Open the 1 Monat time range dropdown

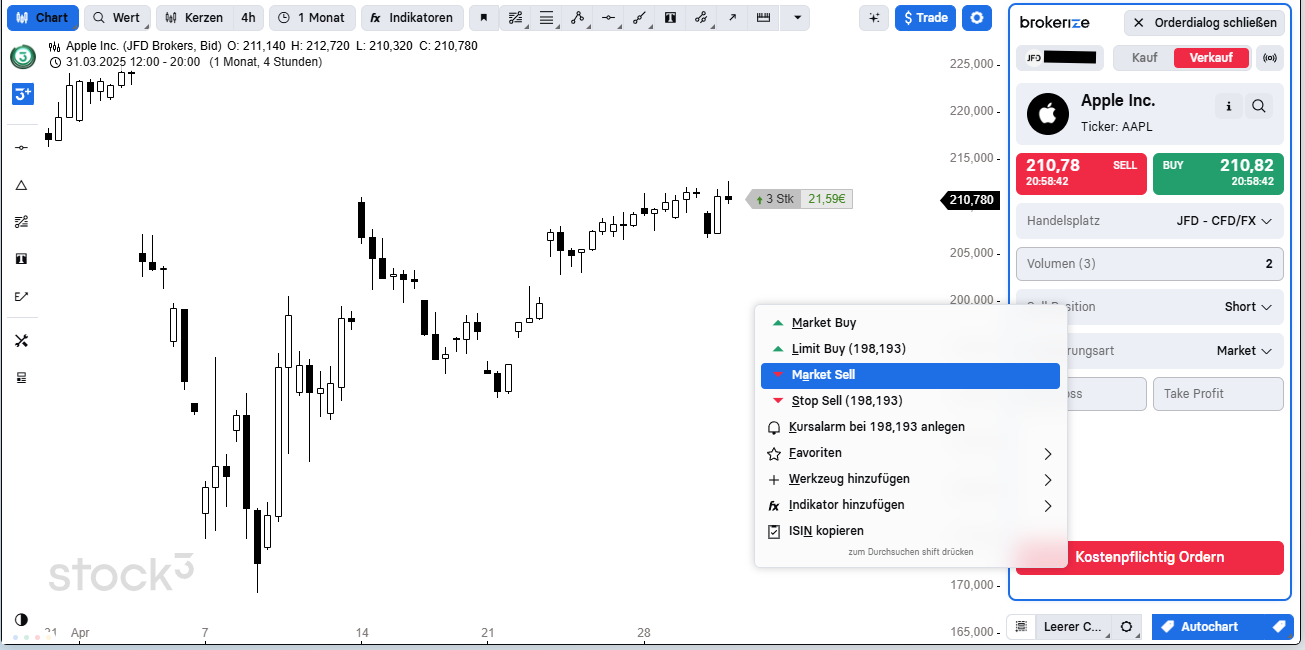point(311,18)
